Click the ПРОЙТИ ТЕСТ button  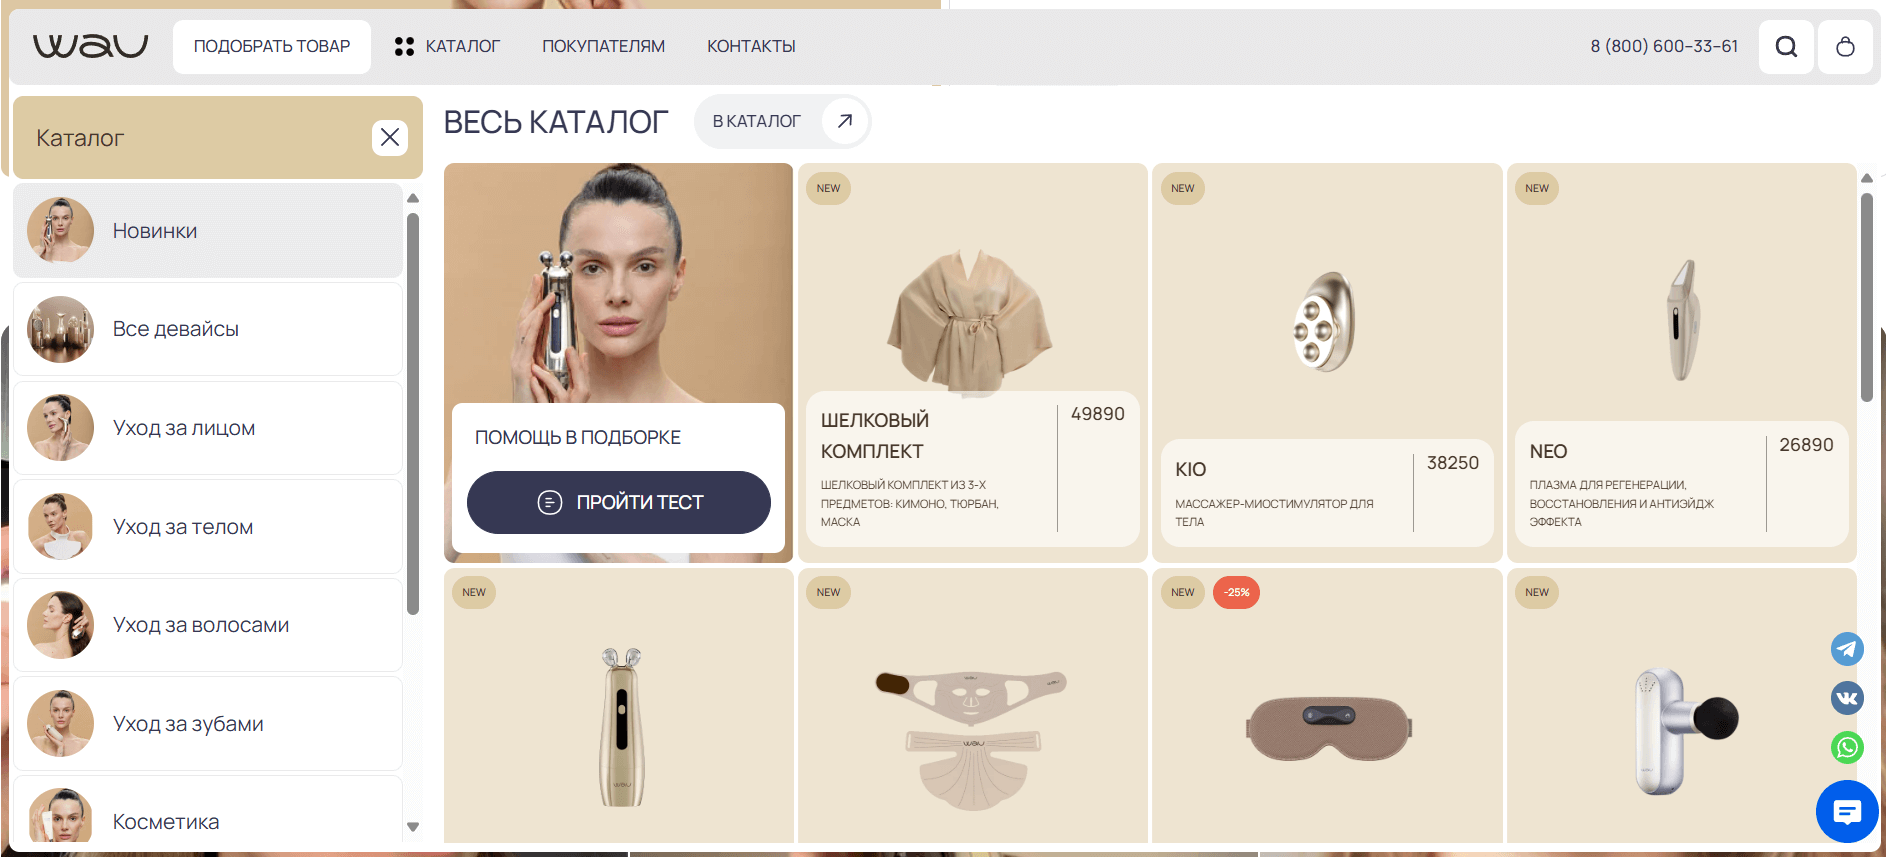click(x=619, y=502)
